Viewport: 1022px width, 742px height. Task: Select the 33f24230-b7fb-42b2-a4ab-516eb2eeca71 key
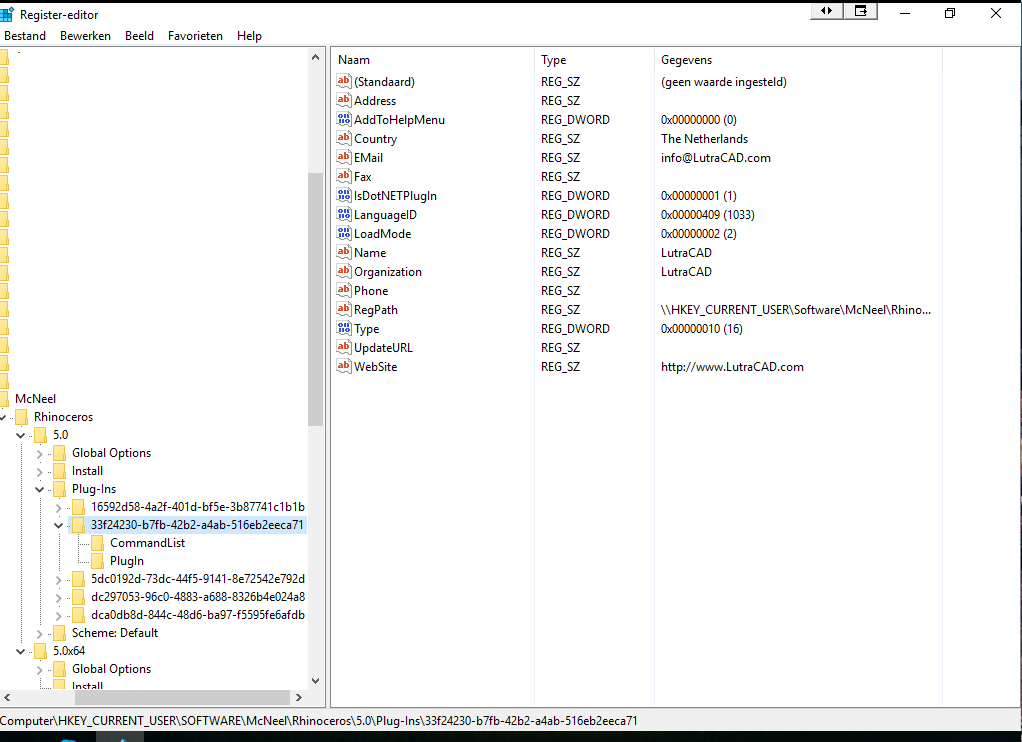[x=197, y=525]
